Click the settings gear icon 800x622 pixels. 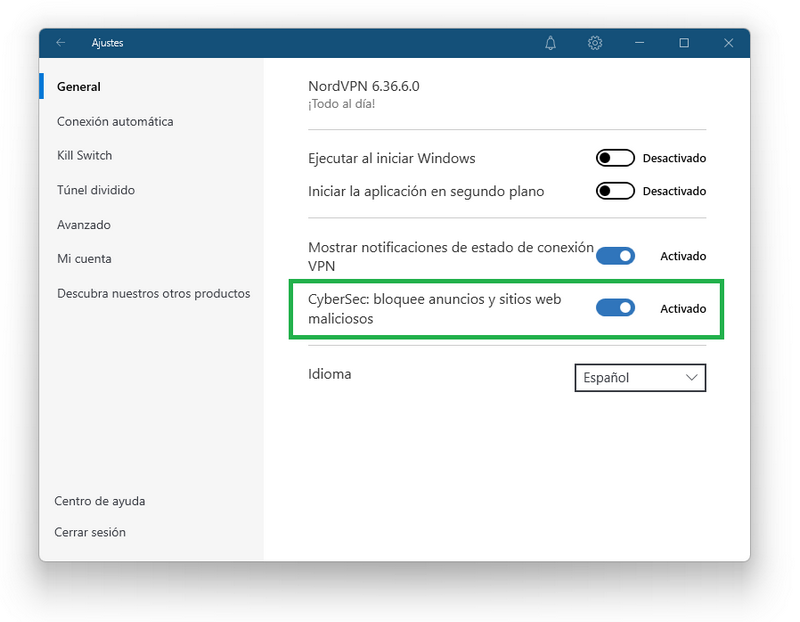pyautogui.click(x=595, y=43)
